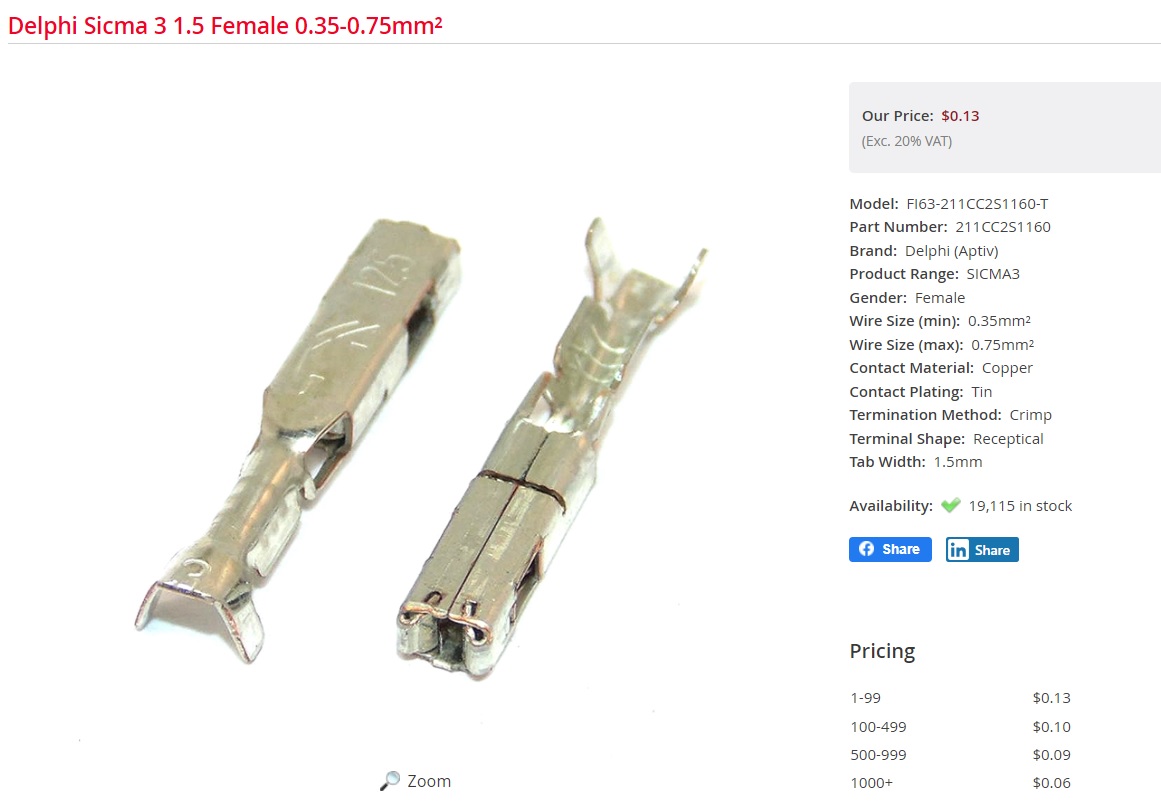Click the LinkedIn logo on Share button
The height and width of the screenshot is (808, 1161).
(957, 550)
